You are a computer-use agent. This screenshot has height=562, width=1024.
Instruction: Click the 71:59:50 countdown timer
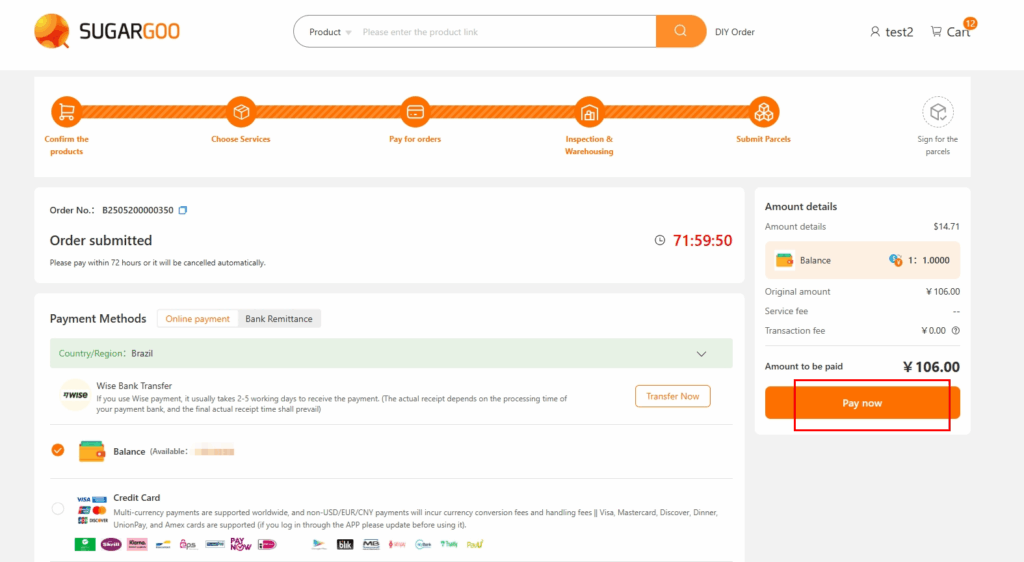pyautogui.click(x=703, y=240)
